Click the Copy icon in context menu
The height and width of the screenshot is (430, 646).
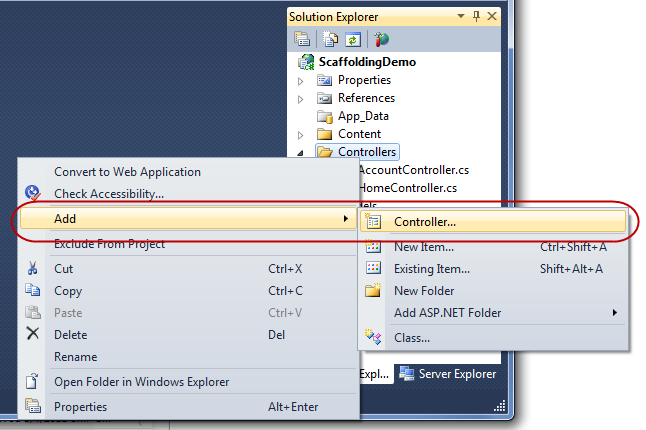[33, 290]
